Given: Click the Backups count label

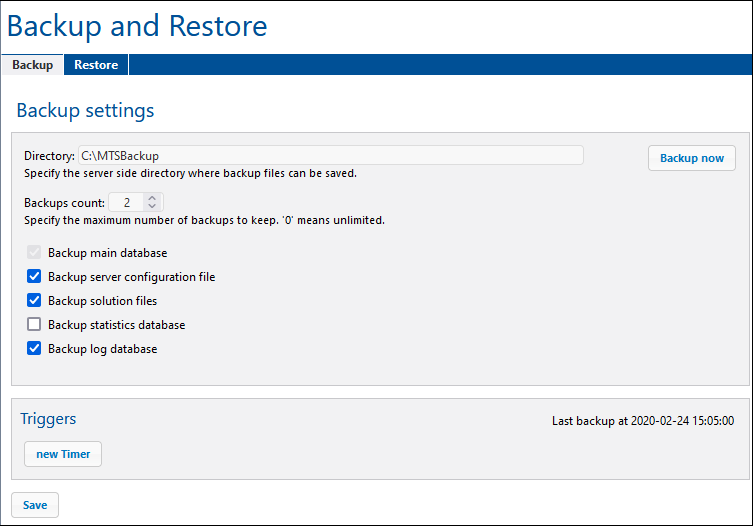Looking at the screenshot, I should [x=64, y=203].
